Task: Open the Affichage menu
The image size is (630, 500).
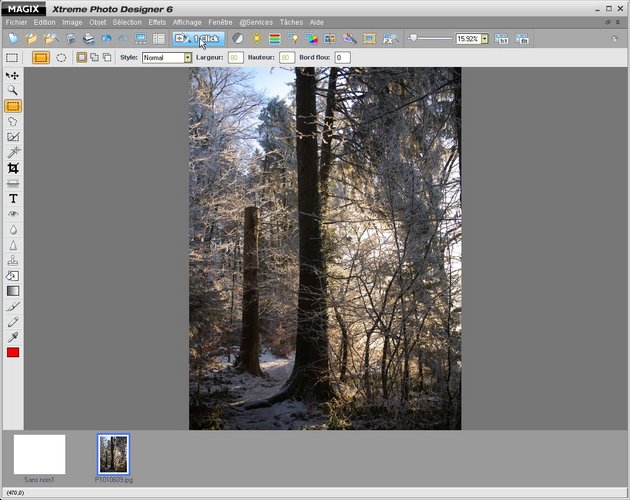Action: [187, 21]
